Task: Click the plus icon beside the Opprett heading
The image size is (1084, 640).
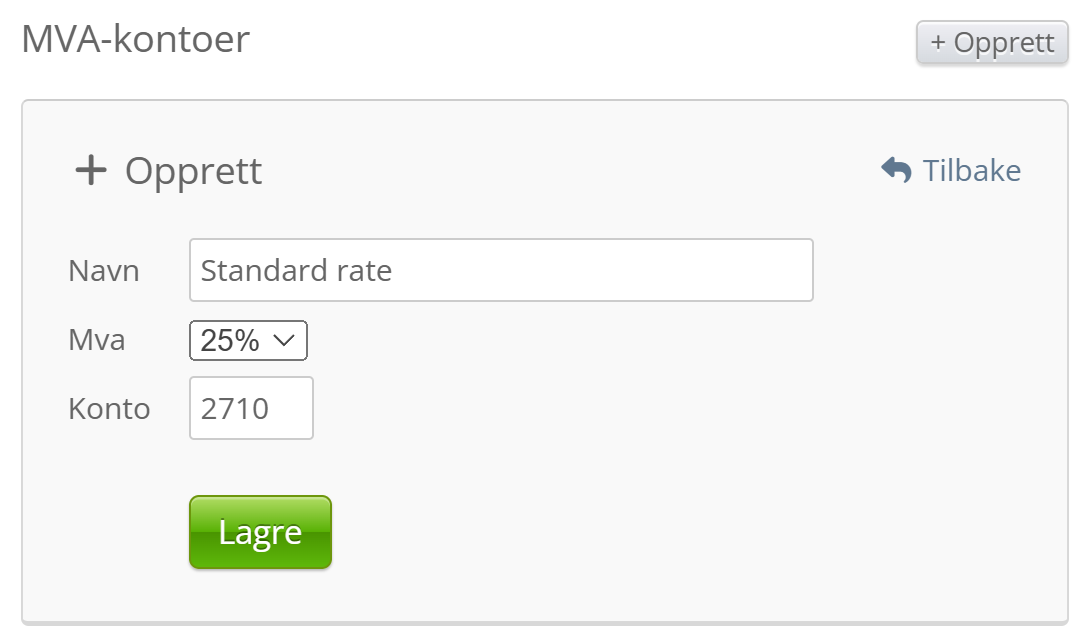Action: click(91, 171)
